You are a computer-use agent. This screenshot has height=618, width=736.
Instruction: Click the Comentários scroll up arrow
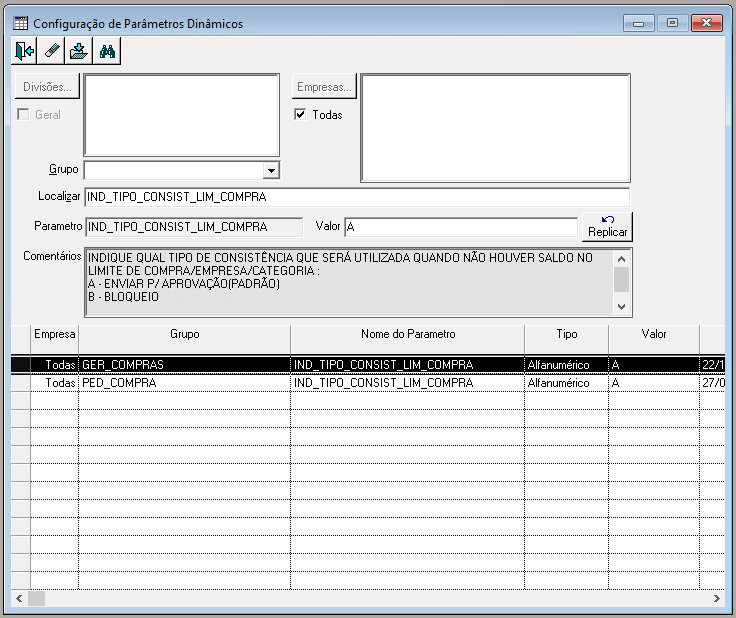[x=621, y=259]
